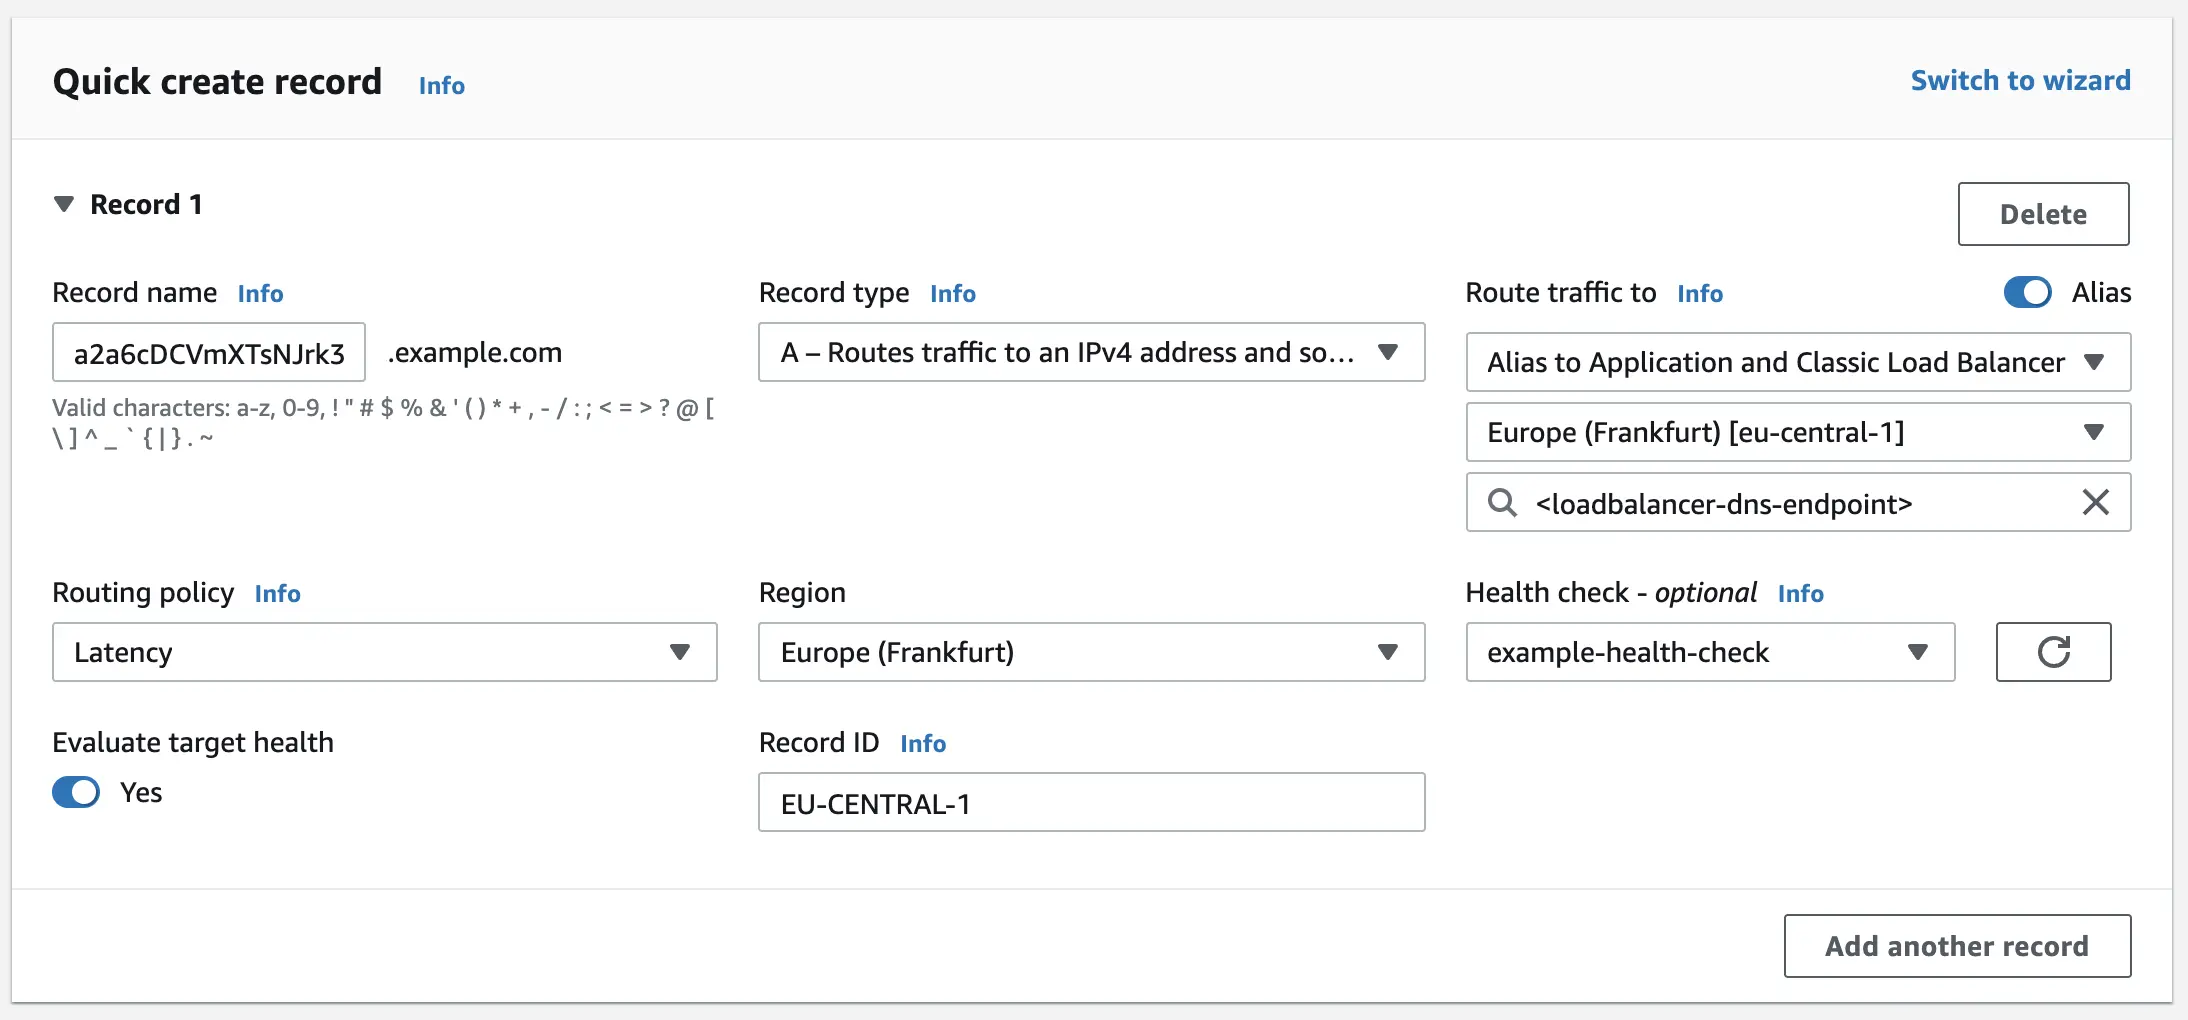Click the search magnifier in load balancer field
The width and height of the screenshot is (2188, 1020).
pyautogui.click(x=1502, y=502)
